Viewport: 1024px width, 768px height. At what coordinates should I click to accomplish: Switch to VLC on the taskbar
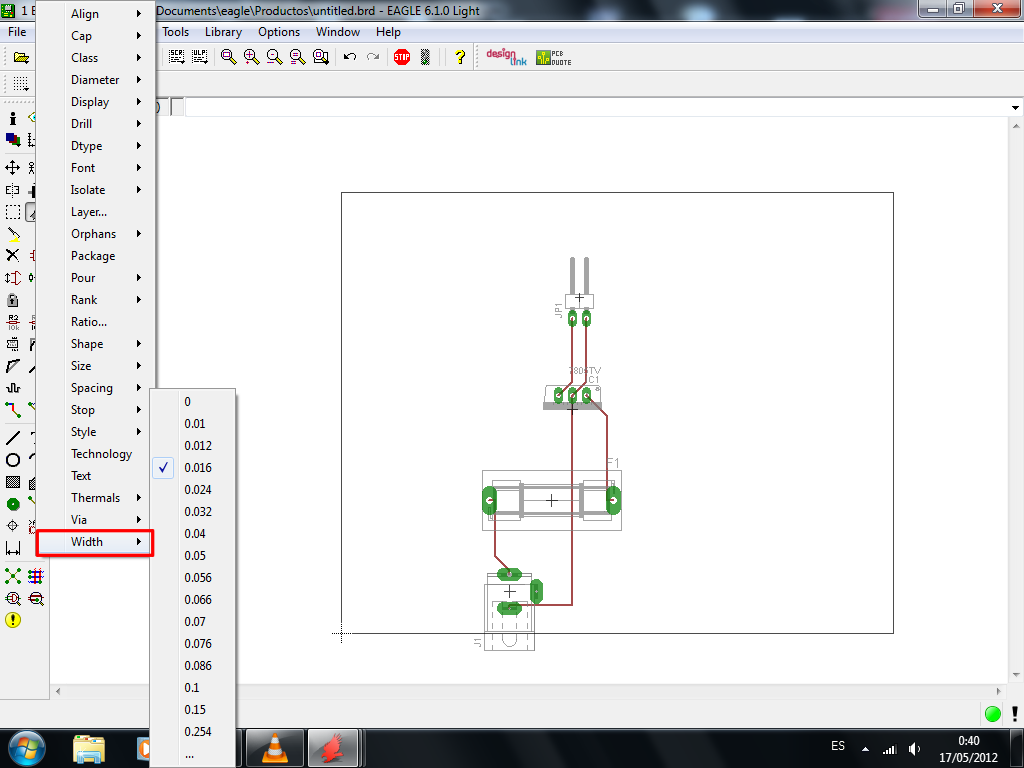(275, 748)
